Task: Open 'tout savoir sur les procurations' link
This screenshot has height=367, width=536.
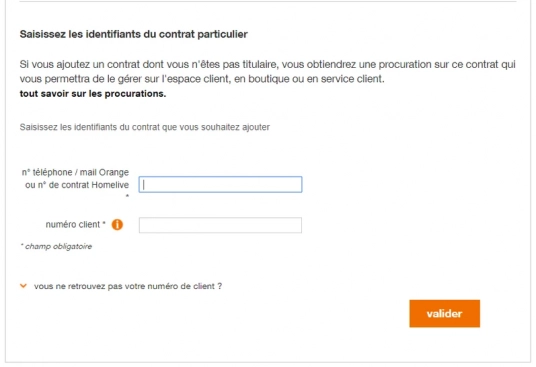Action: pyautogui.click(x=93, y=94)
